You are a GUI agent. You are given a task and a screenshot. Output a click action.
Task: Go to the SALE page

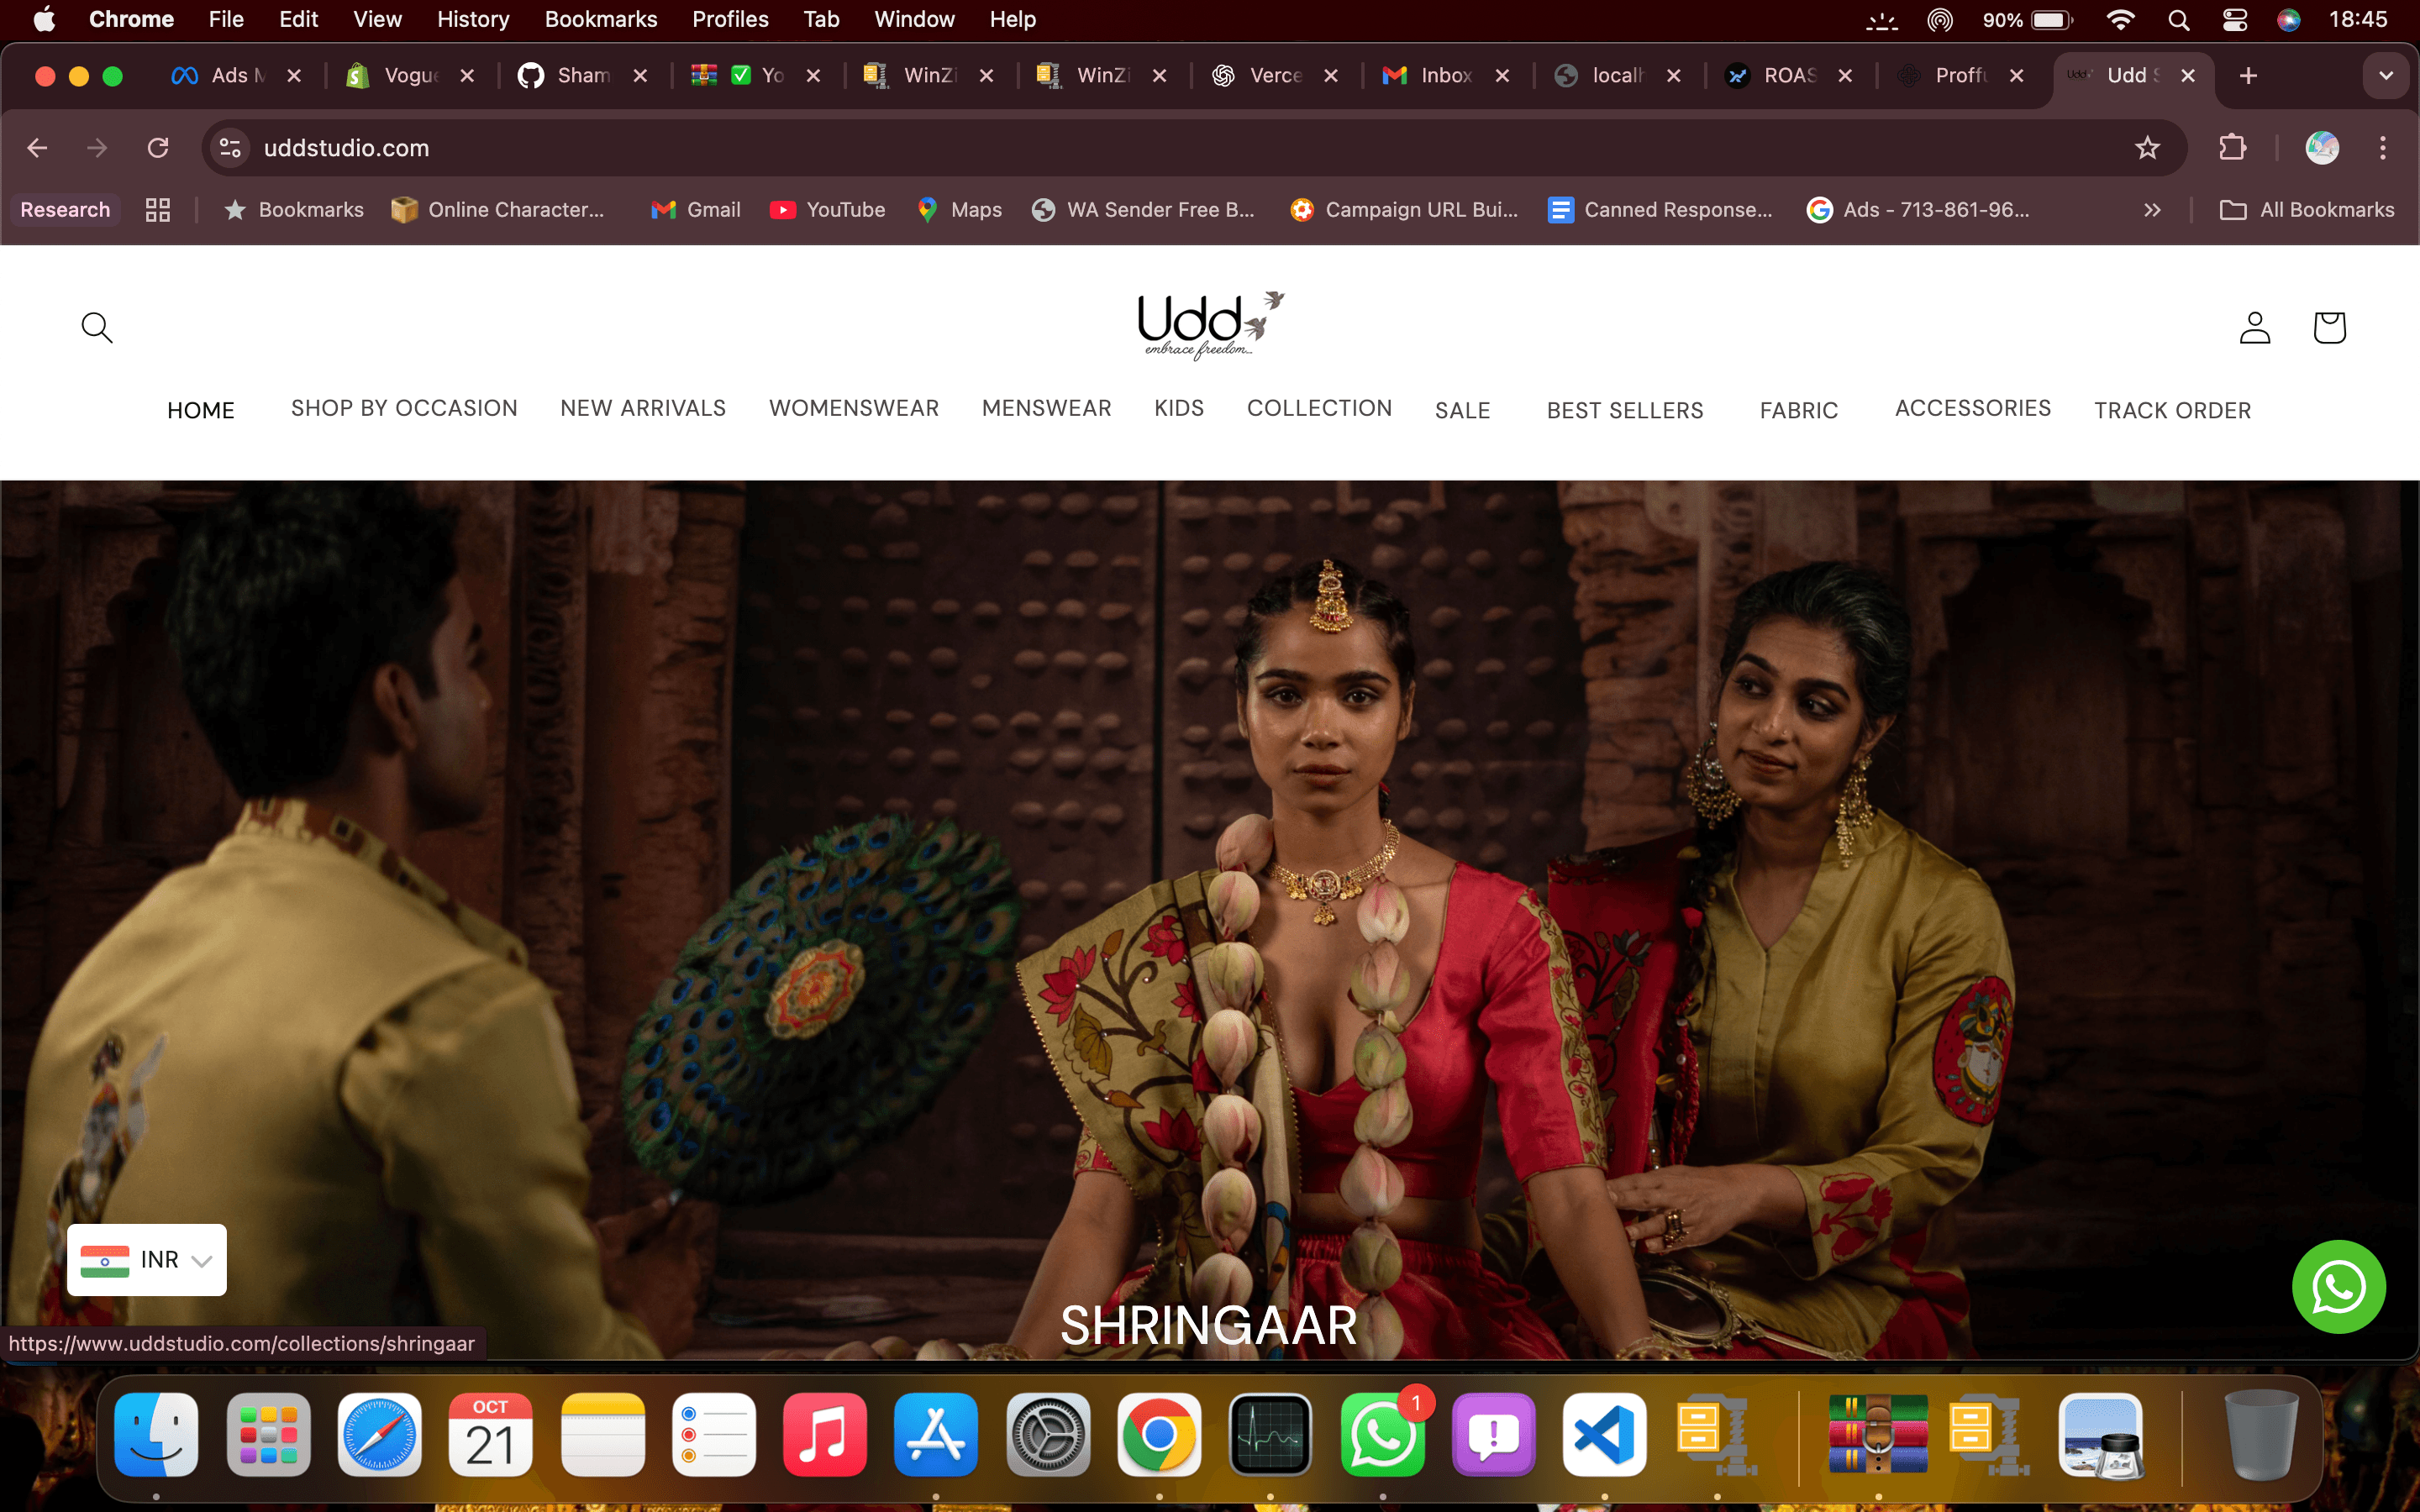point(1462,410)
